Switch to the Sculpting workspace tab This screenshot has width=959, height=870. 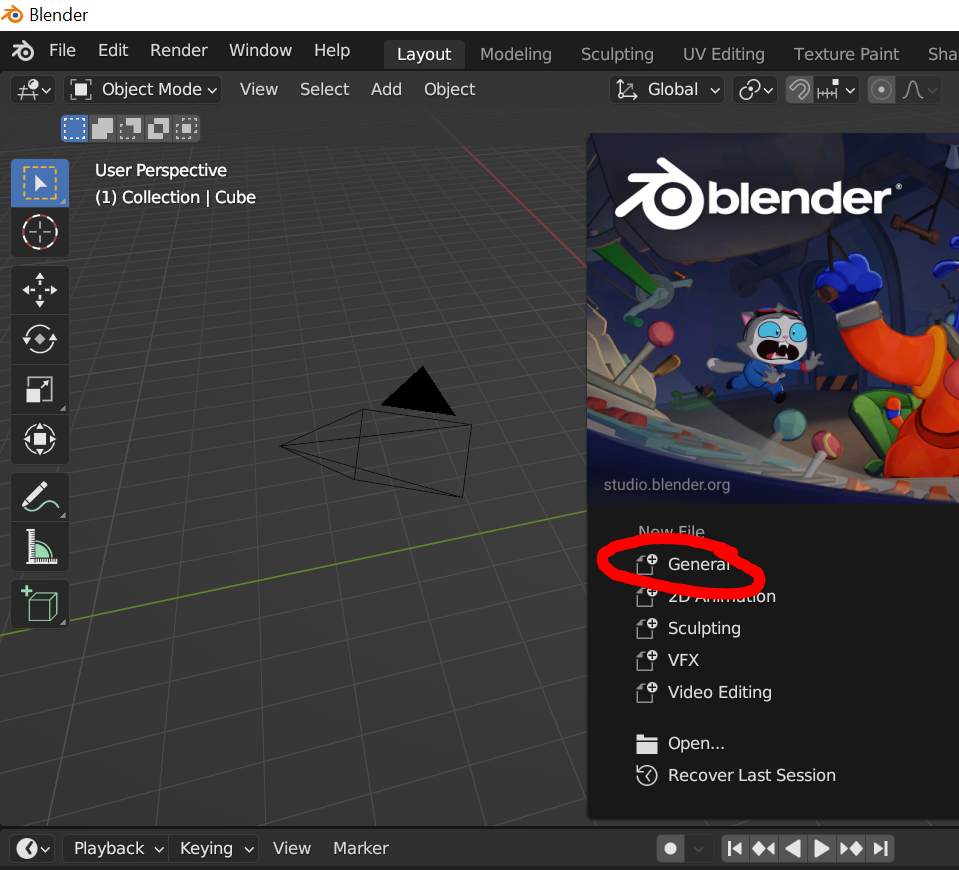pyautogui.click(x=617, y=54)
